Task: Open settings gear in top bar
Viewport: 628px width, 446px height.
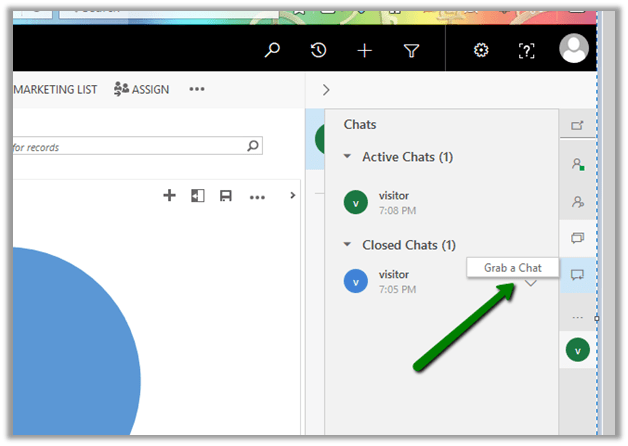Action: (481, 50)
